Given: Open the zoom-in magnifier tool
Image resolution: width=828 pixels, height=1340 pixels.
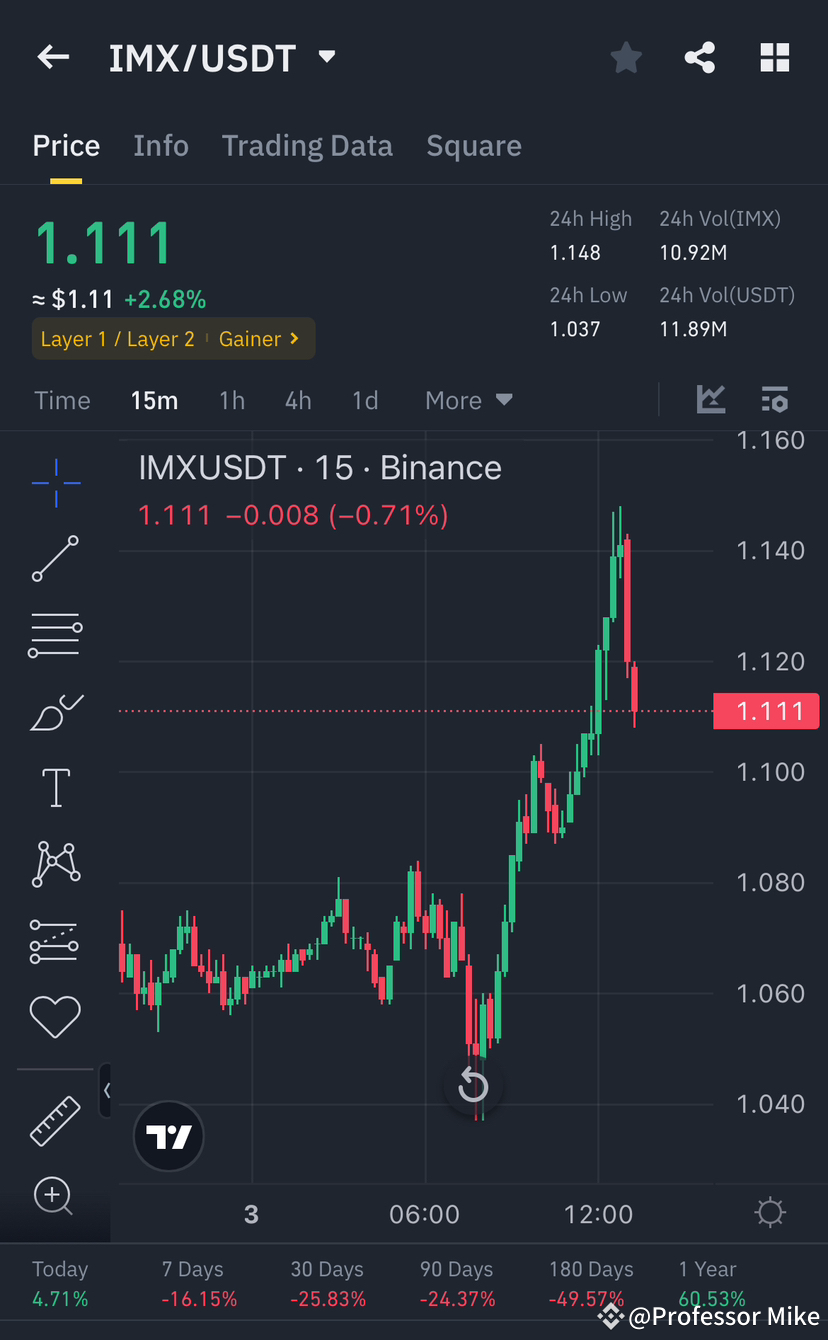Looking at the screenshot, I should point(55,1196).
